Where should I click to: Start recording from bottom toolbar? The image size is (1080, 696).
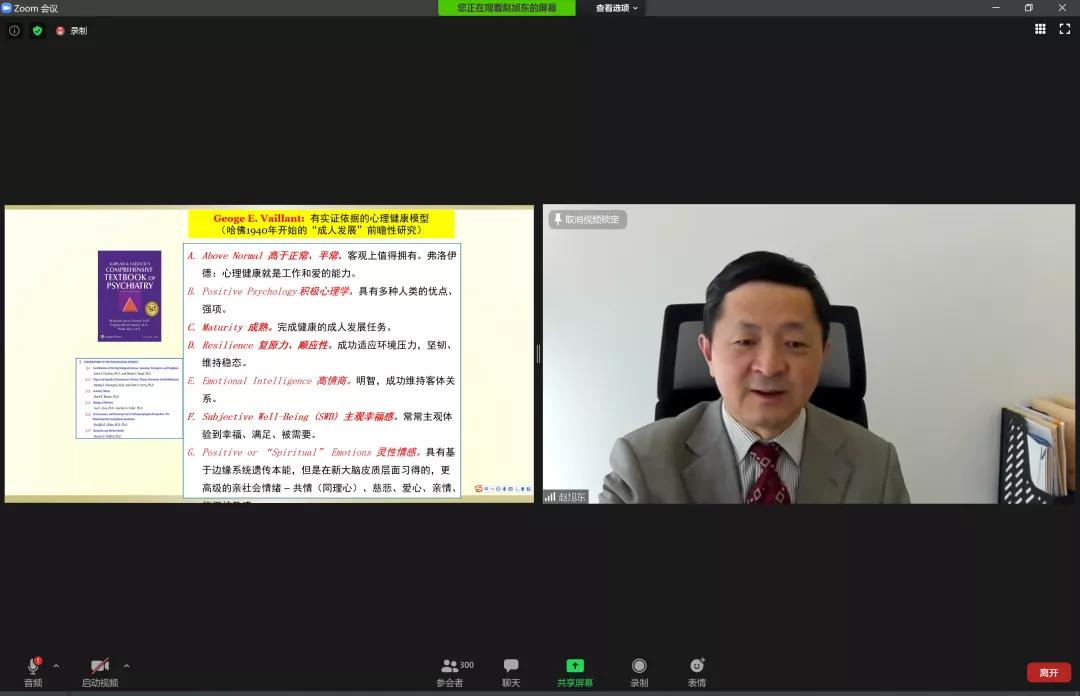(x=639, y=667)
